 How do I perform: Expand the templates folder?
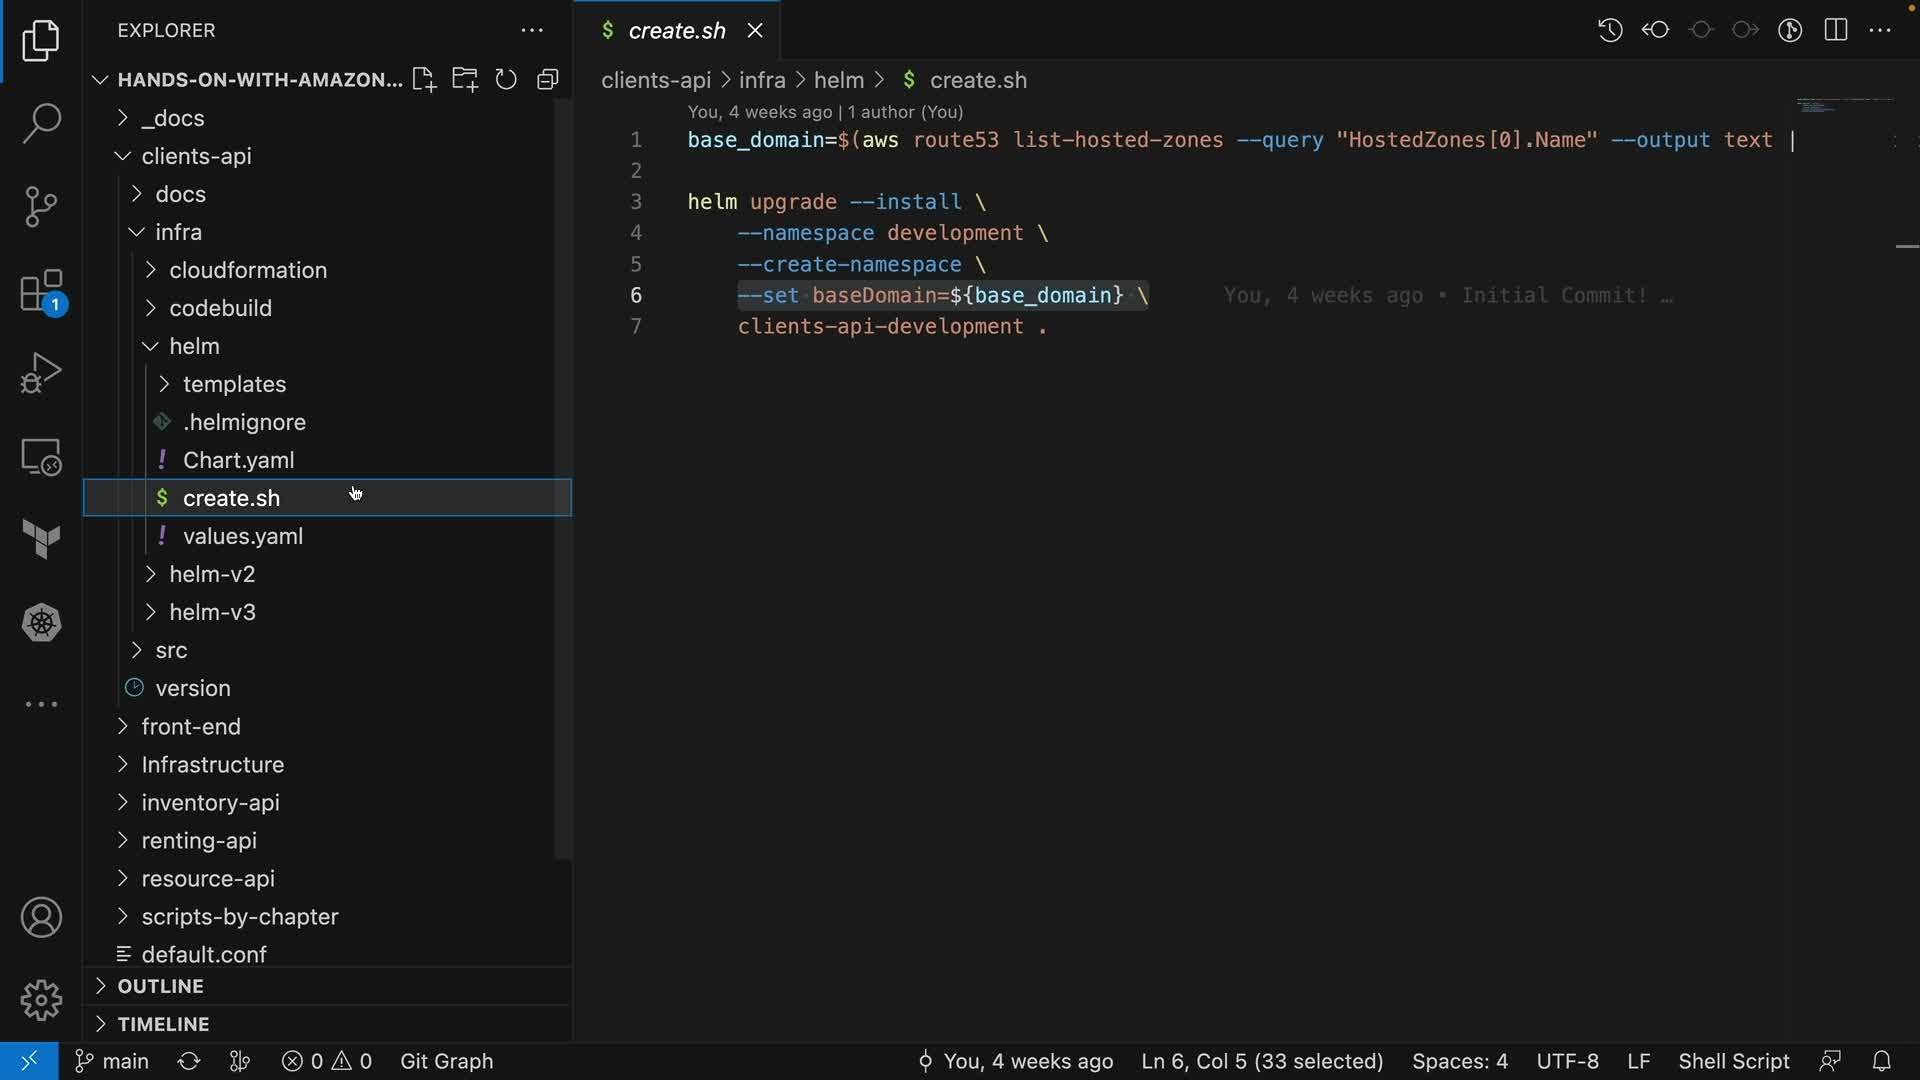point(234,384)
